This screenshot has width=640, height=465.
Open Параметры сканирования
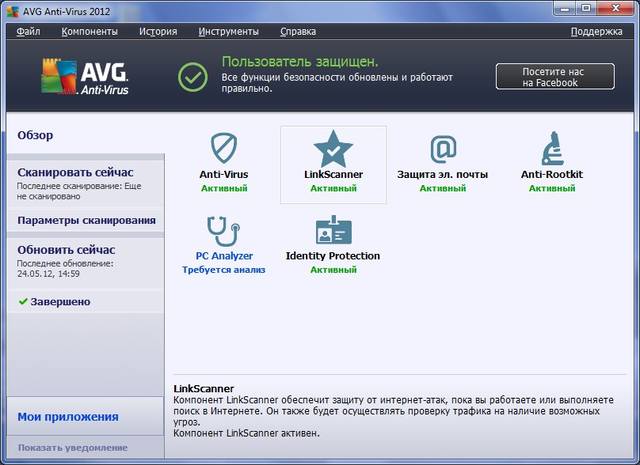86,220
